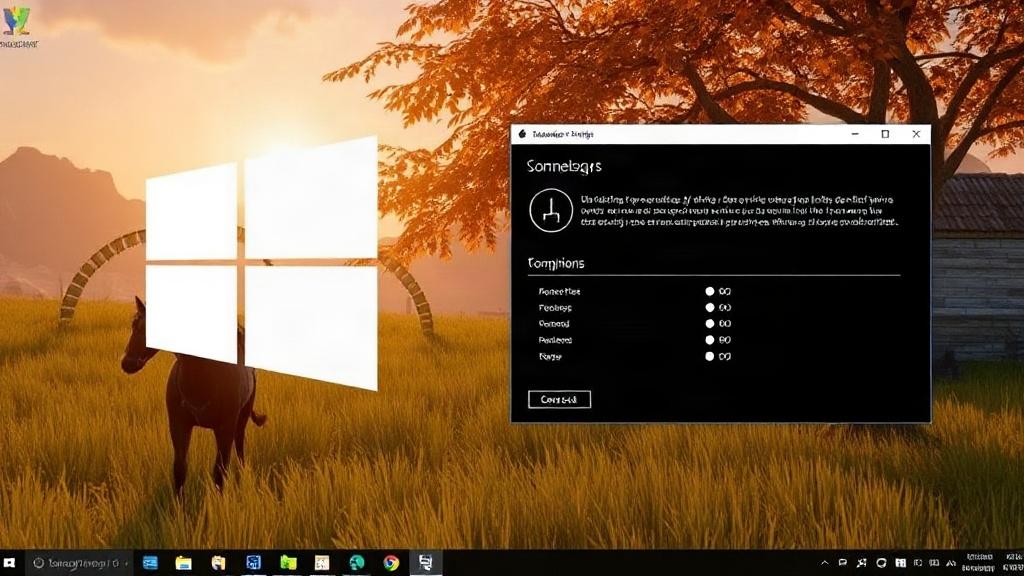
Task: Launch Google Chrome from the taskbar
Action: click(x=391, y=563)
